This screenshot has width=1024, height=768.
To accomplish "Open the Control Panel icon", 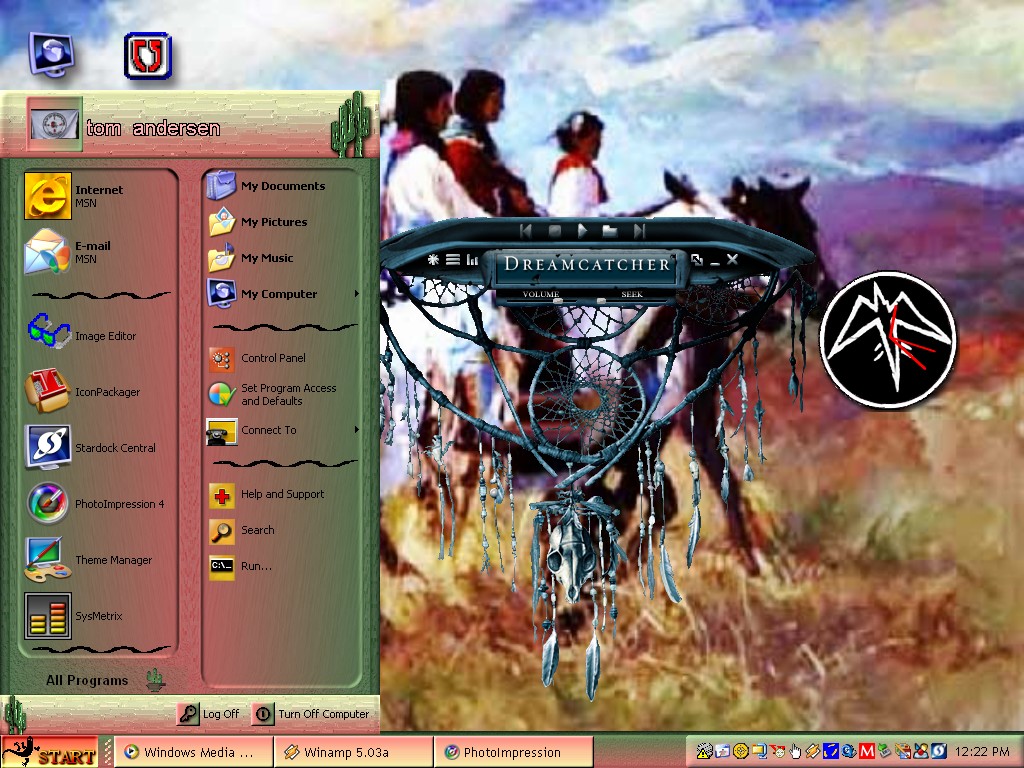I will 221,358.
